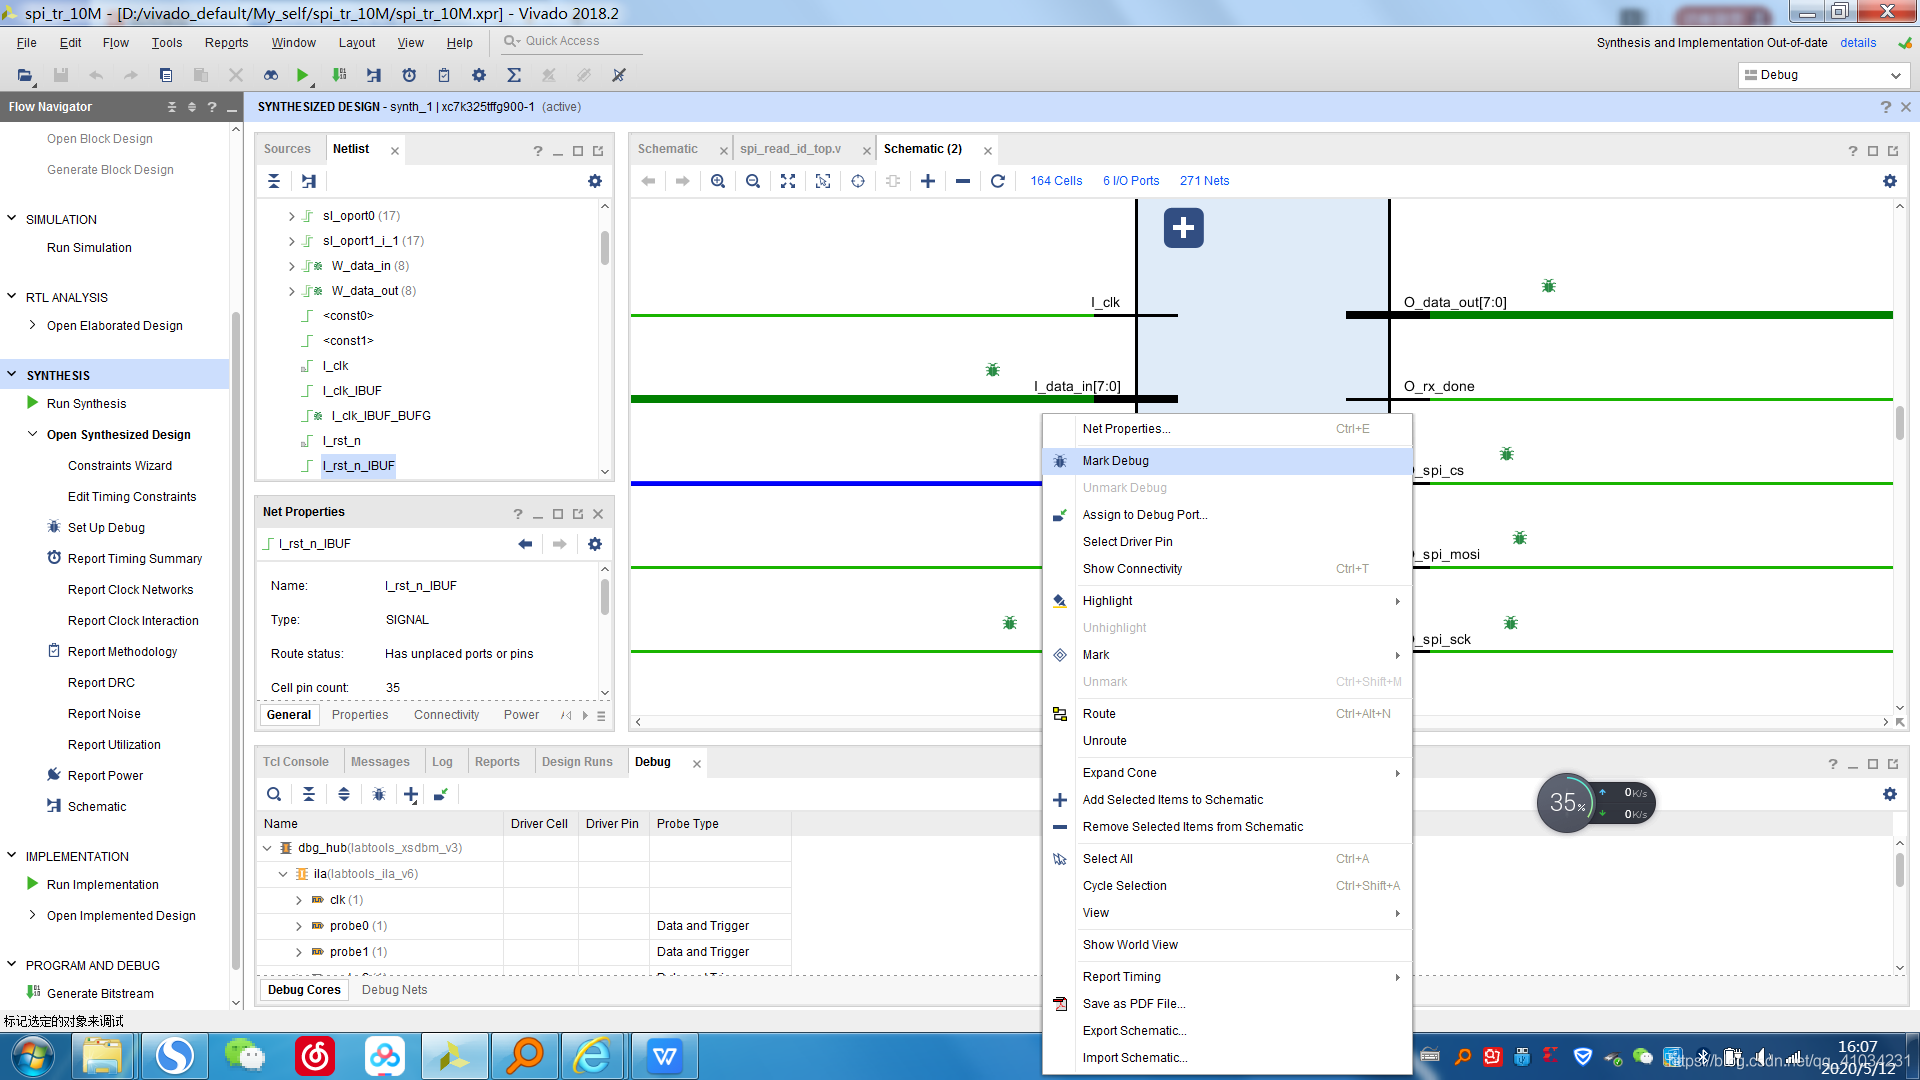
Task: Expand the W_data_in net group
Action: [x=291, y=266]
